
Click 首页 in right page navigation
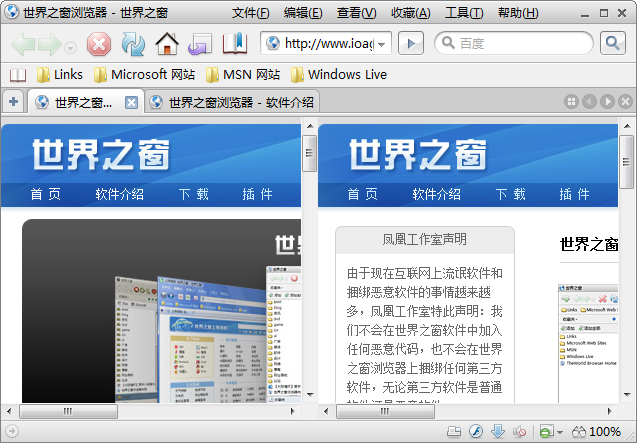(362, 194)
